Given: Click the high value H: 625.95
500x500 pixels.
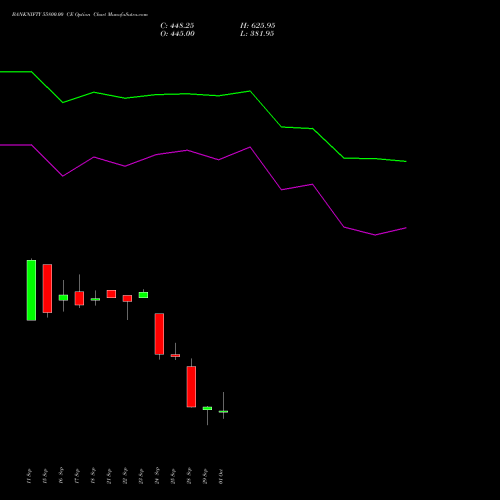Looking at the screenshot, I should coord(258,26).
